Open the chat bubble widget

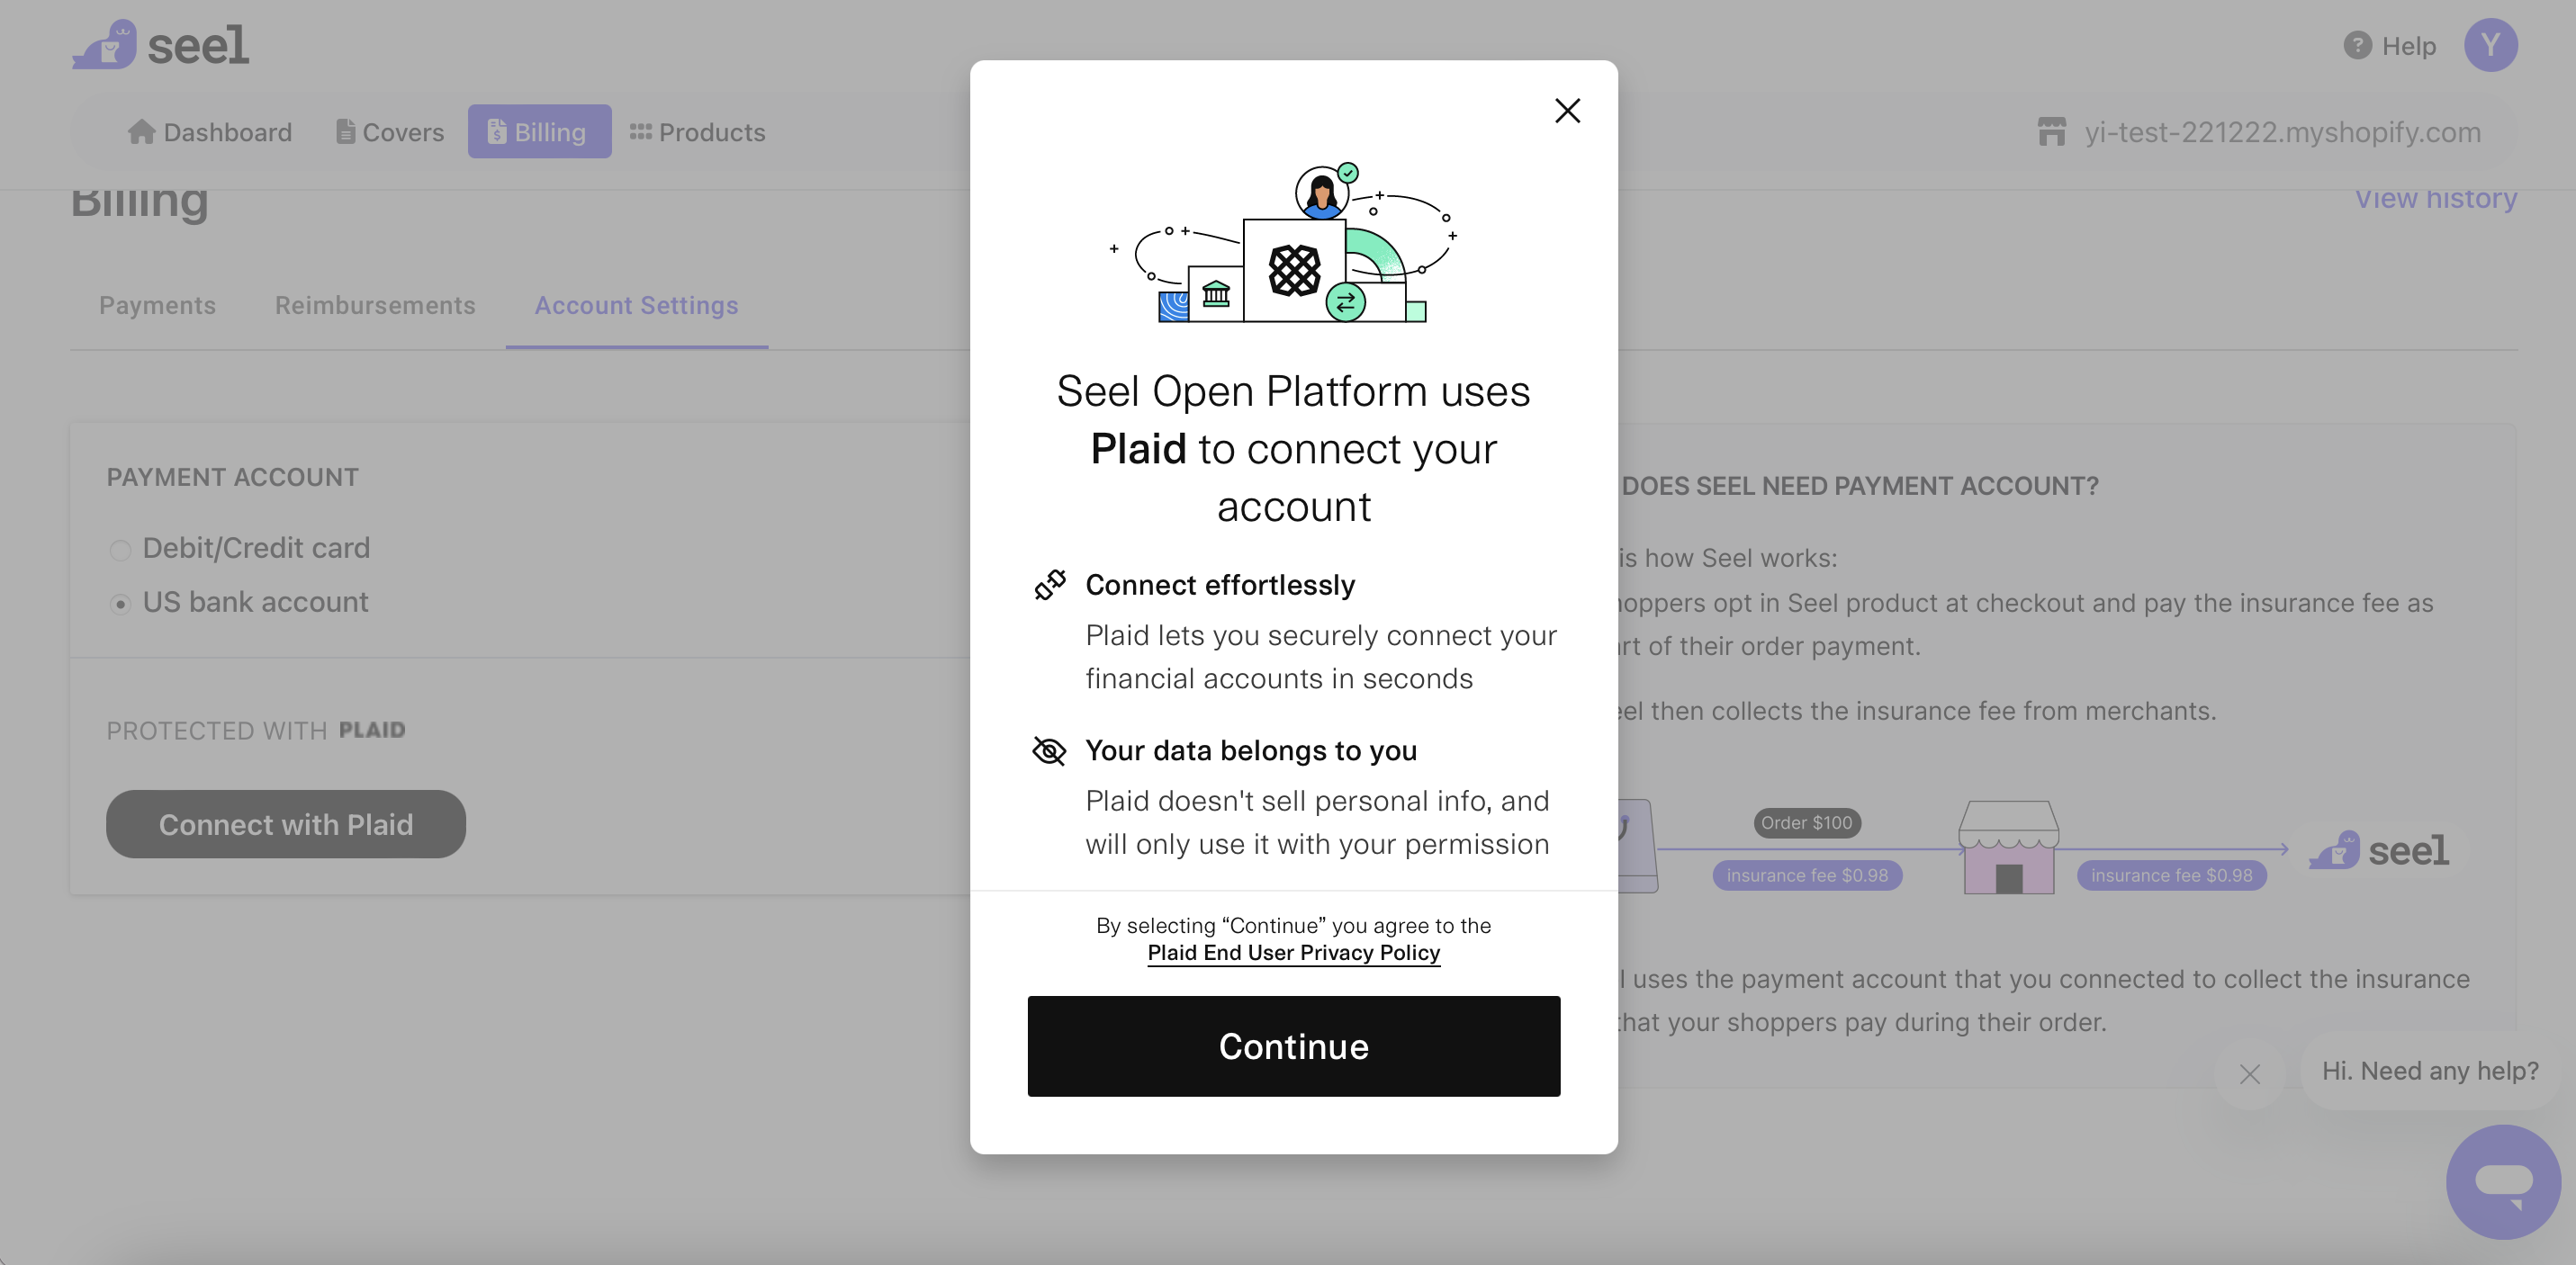point(2503,1181)
